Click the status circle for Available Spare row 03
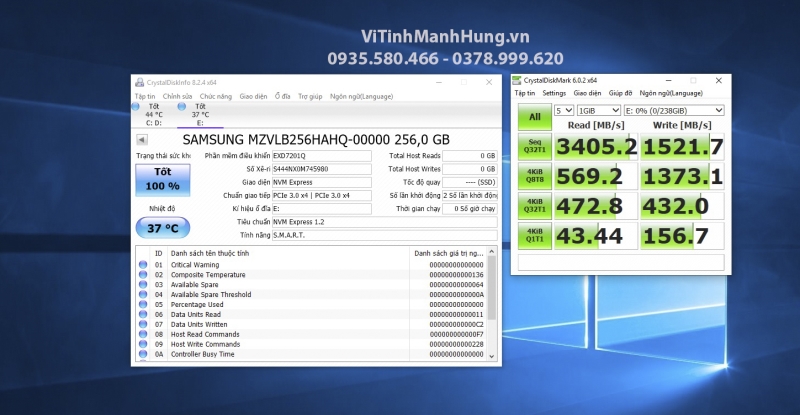Screen dimensions: 800x415 (143, 284)
